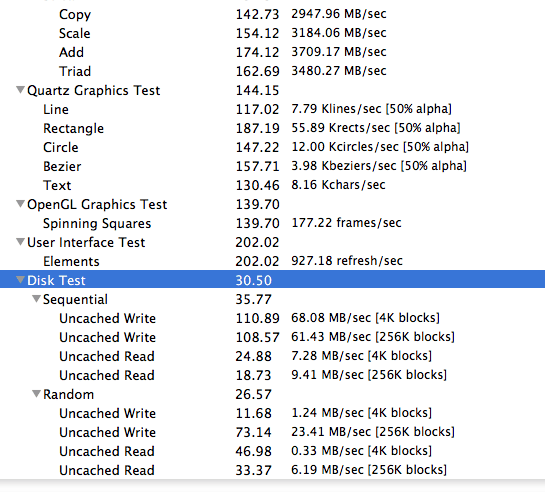The image size is (545, 492).
Task: Select the Circle test row
Action: tap(272, 147)
